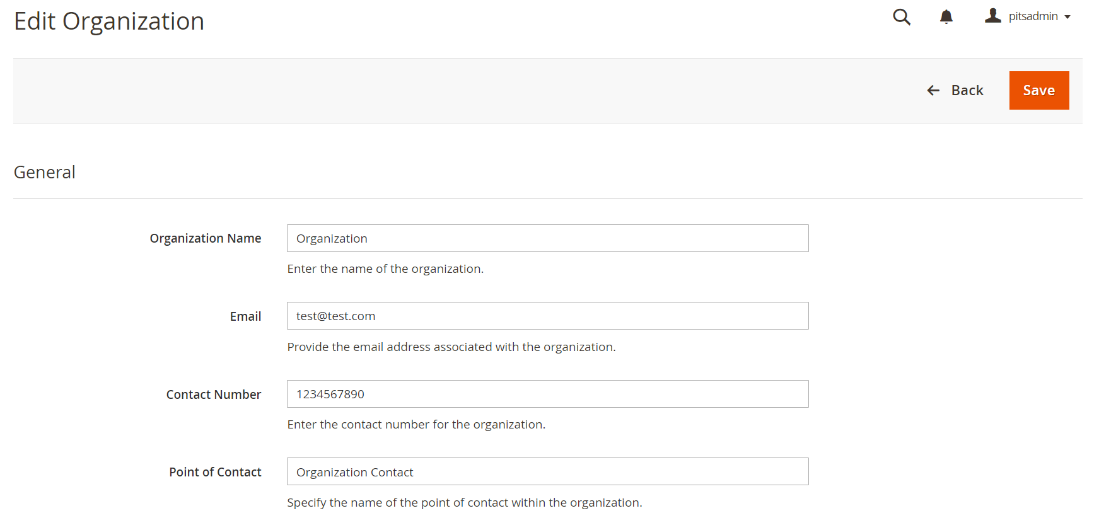This screenshot has height=518, width=1099.
Task: Click into the Email input field
Action: (x=547, y=316)
